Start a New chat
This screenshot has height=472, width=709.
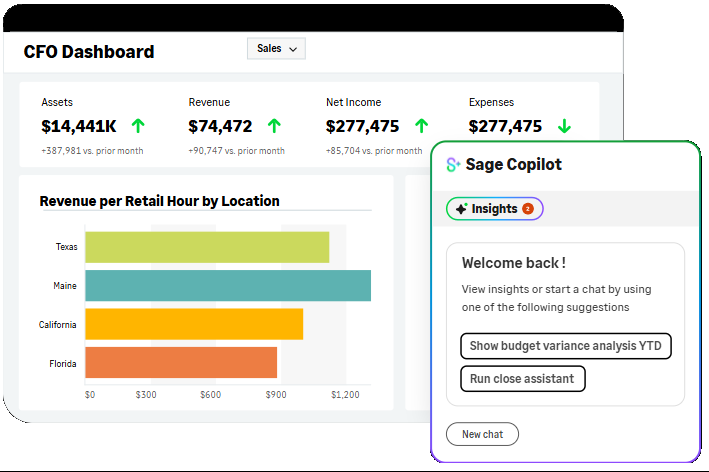[482, 434]
